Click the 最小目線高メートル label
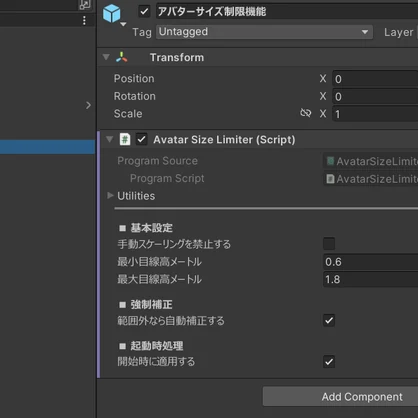 pyautogui.click(x=159, y=262)
